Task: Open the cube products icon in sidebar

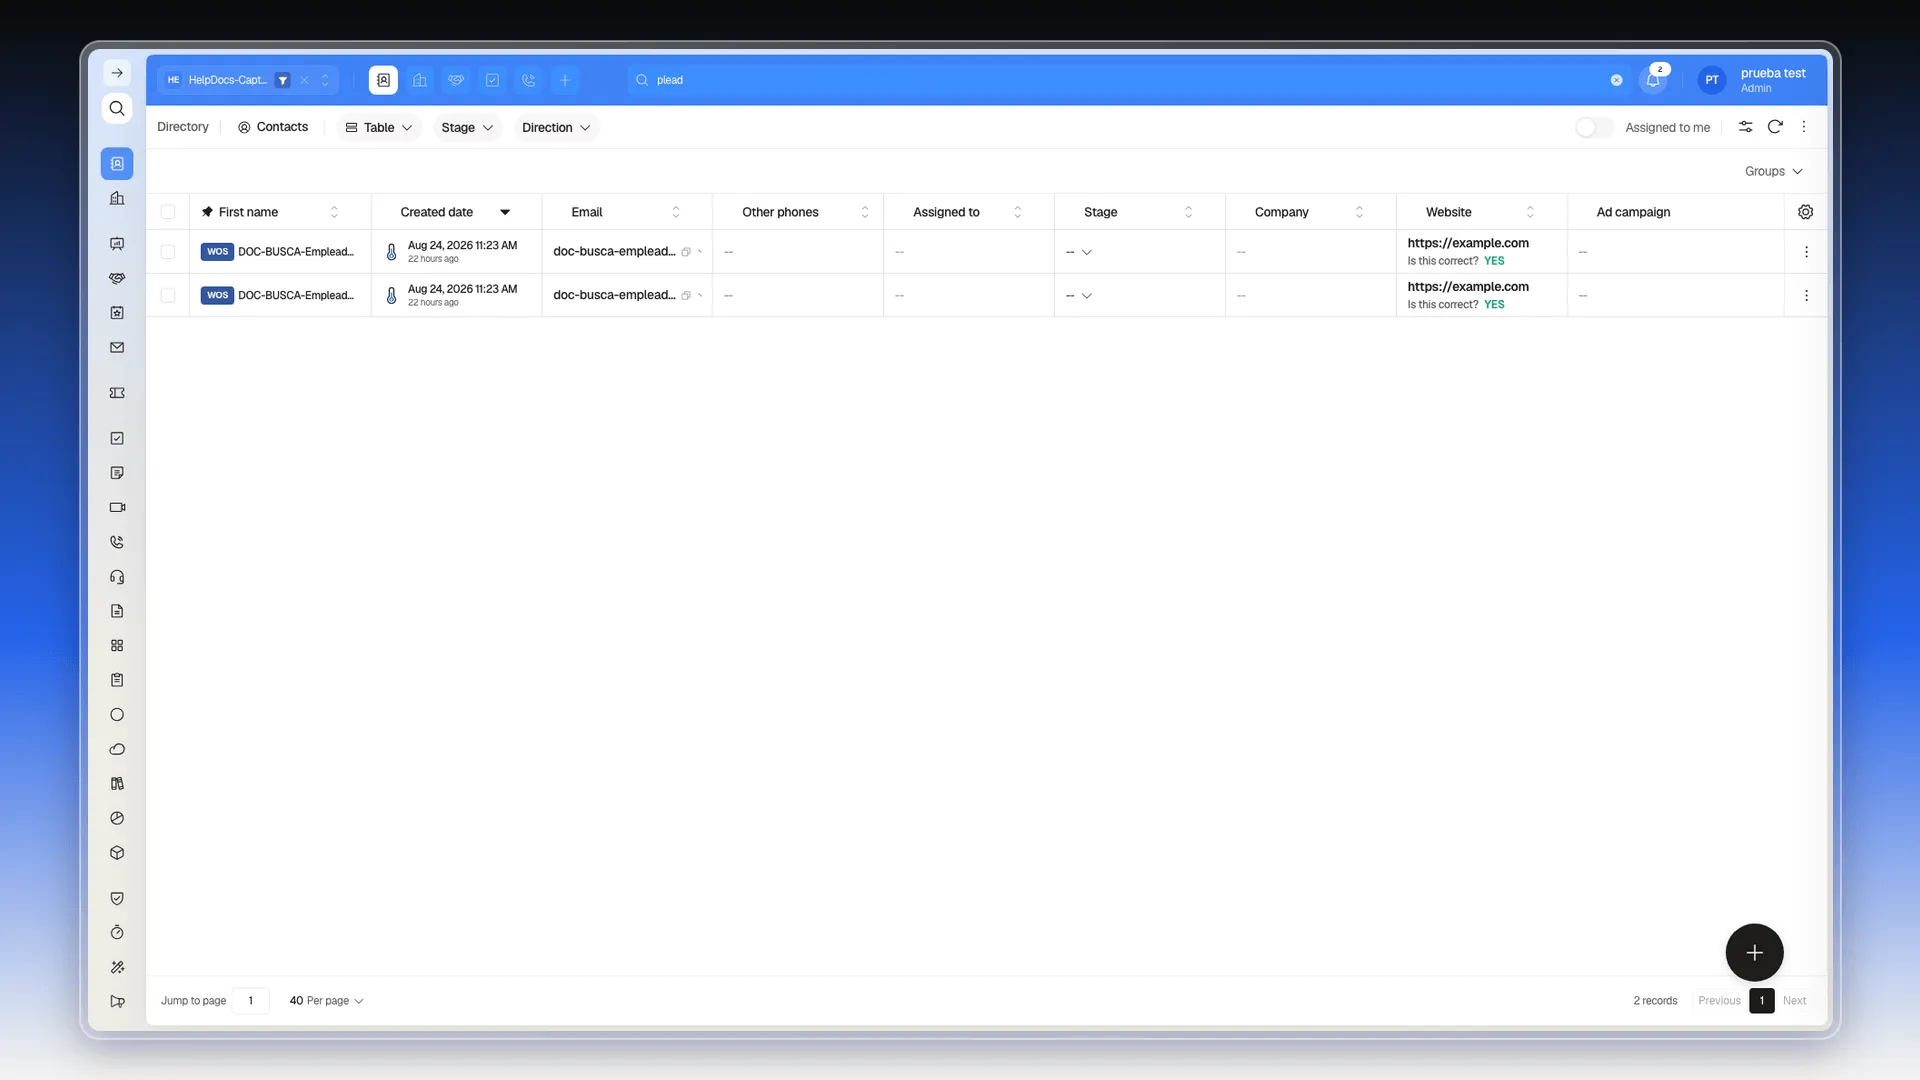Action: pyautogui.click(x=117, y=853)
